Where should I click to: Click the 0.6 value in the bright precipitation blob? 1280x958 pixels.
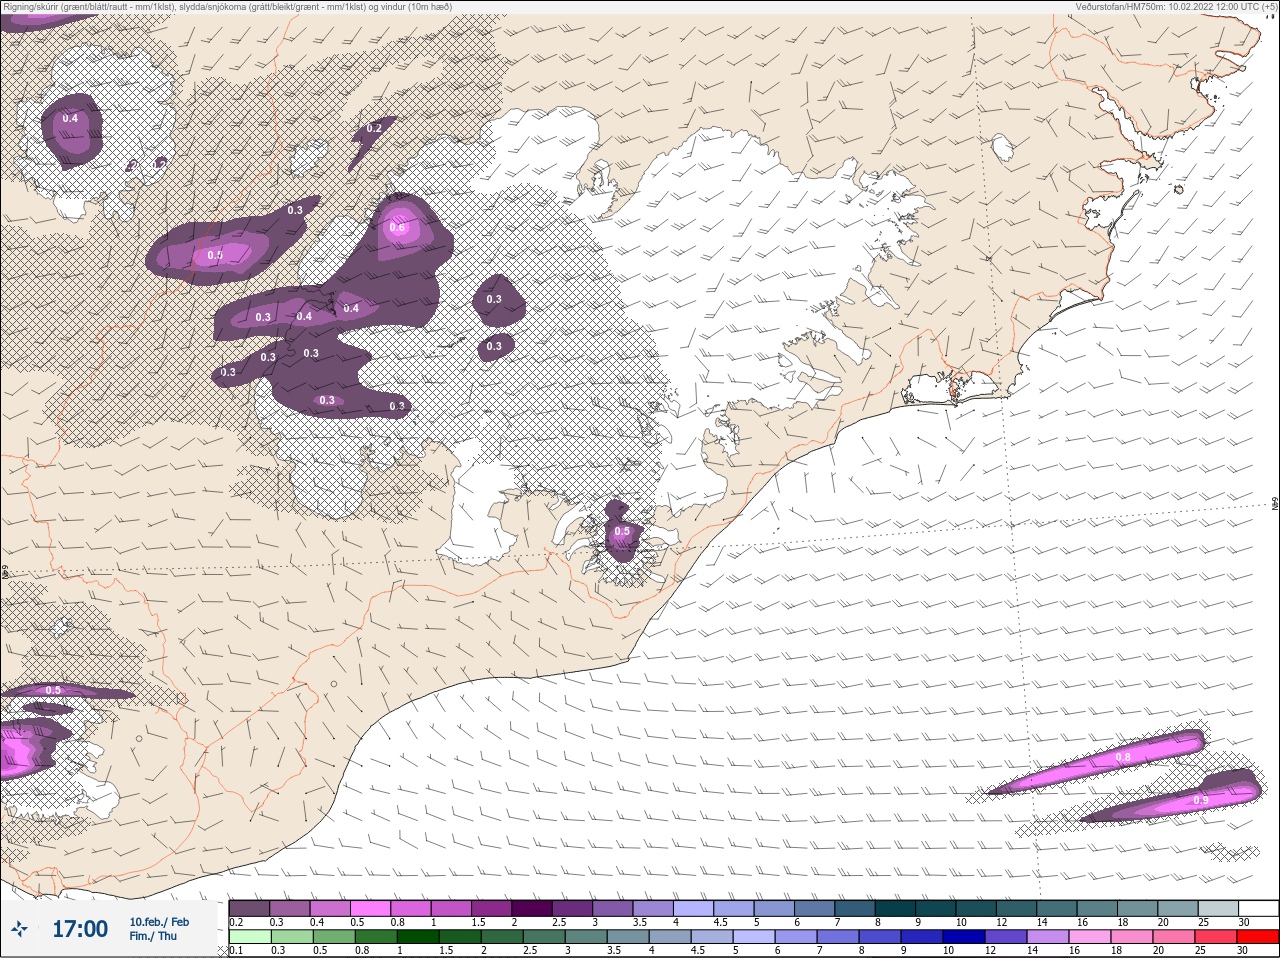click(397, 227)
